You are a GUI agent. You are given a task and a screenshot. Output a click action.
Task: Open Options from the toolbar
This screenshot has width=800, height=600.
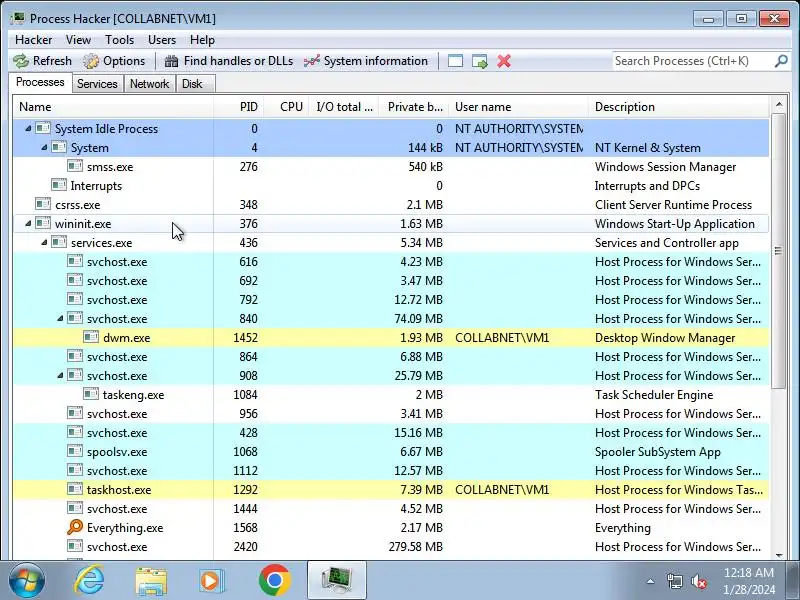114,61
